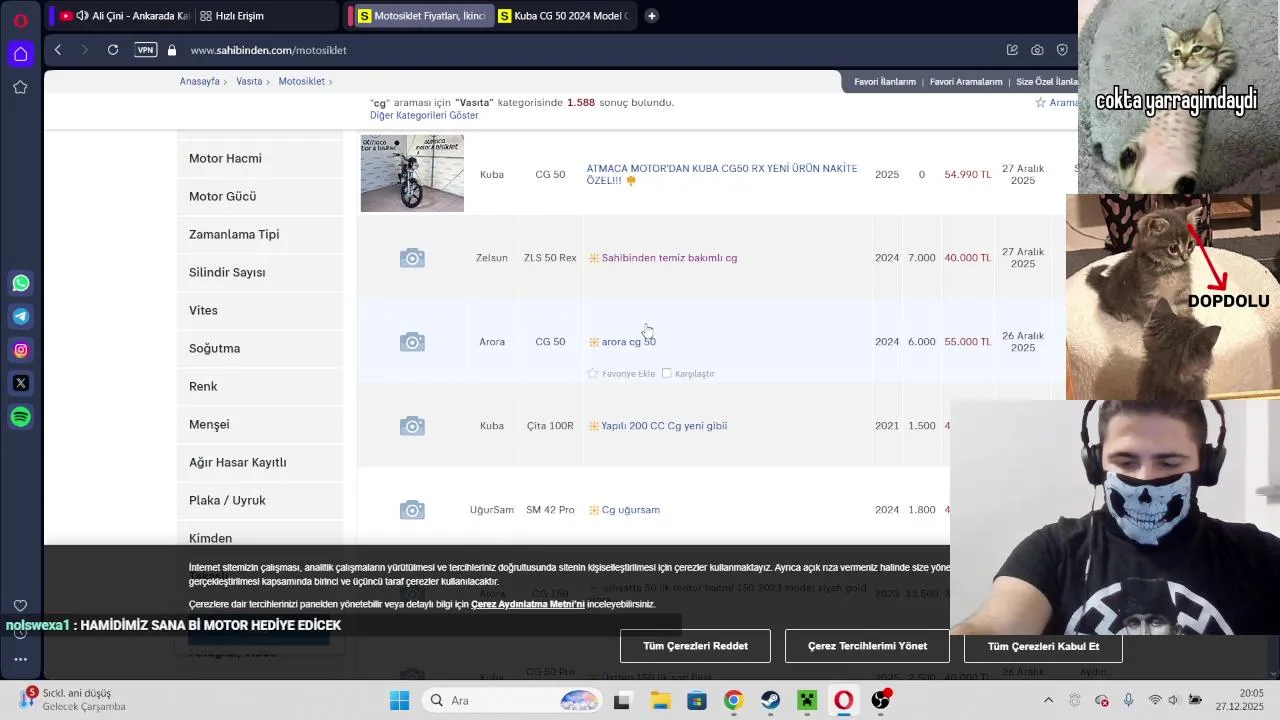Open Sahibinden temiz bakımlı cg listing
The image size is (1280, 720).
669,258
